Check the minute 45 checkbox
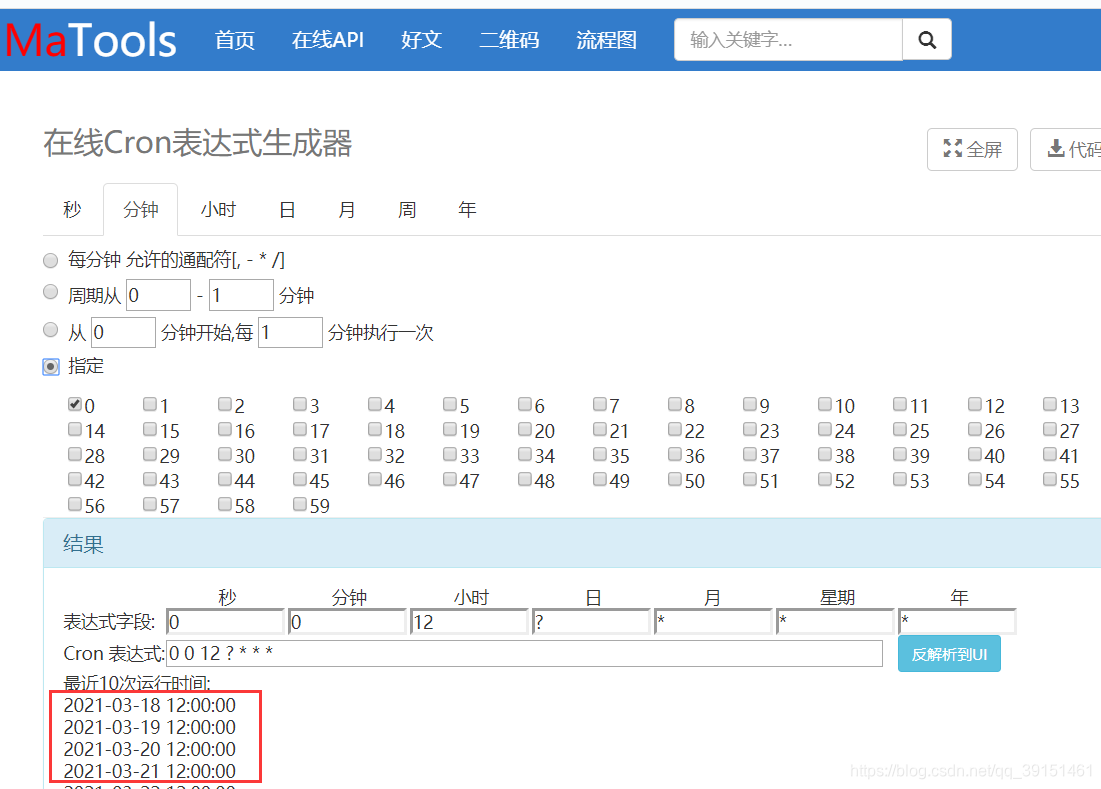This screenshot has width=1101, height=789. click(x=300, y=479)
